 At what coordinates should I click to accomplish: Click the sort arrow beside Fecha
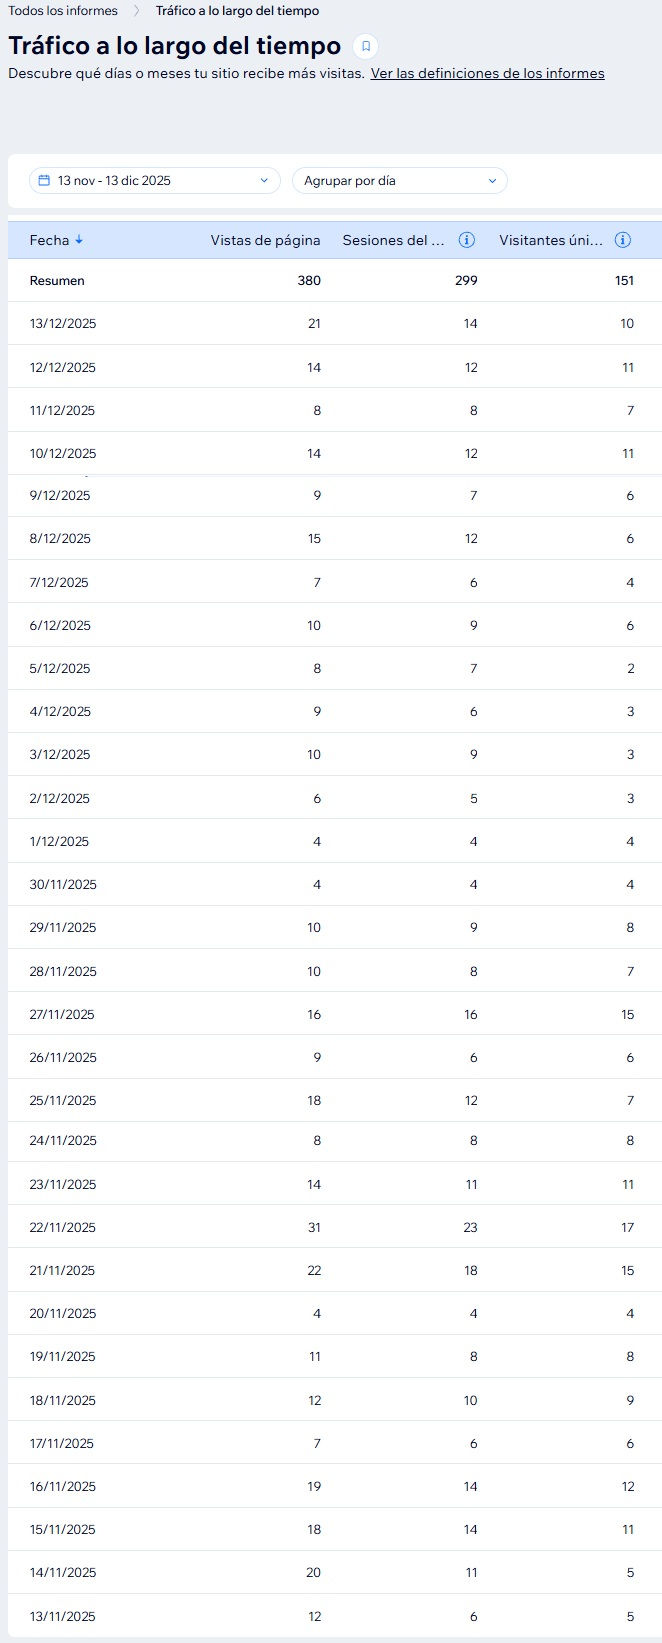(x=80, y=240)
